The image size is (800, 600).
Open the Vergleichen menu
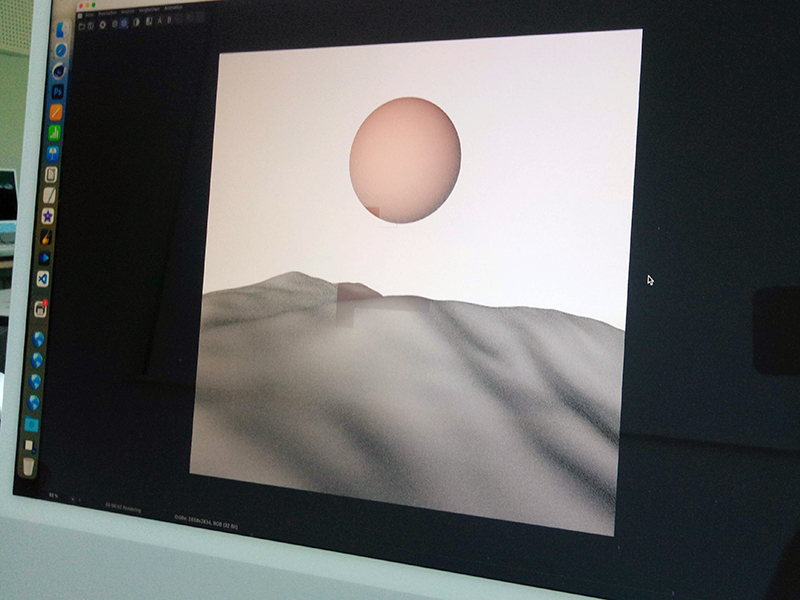pos(149,12)
